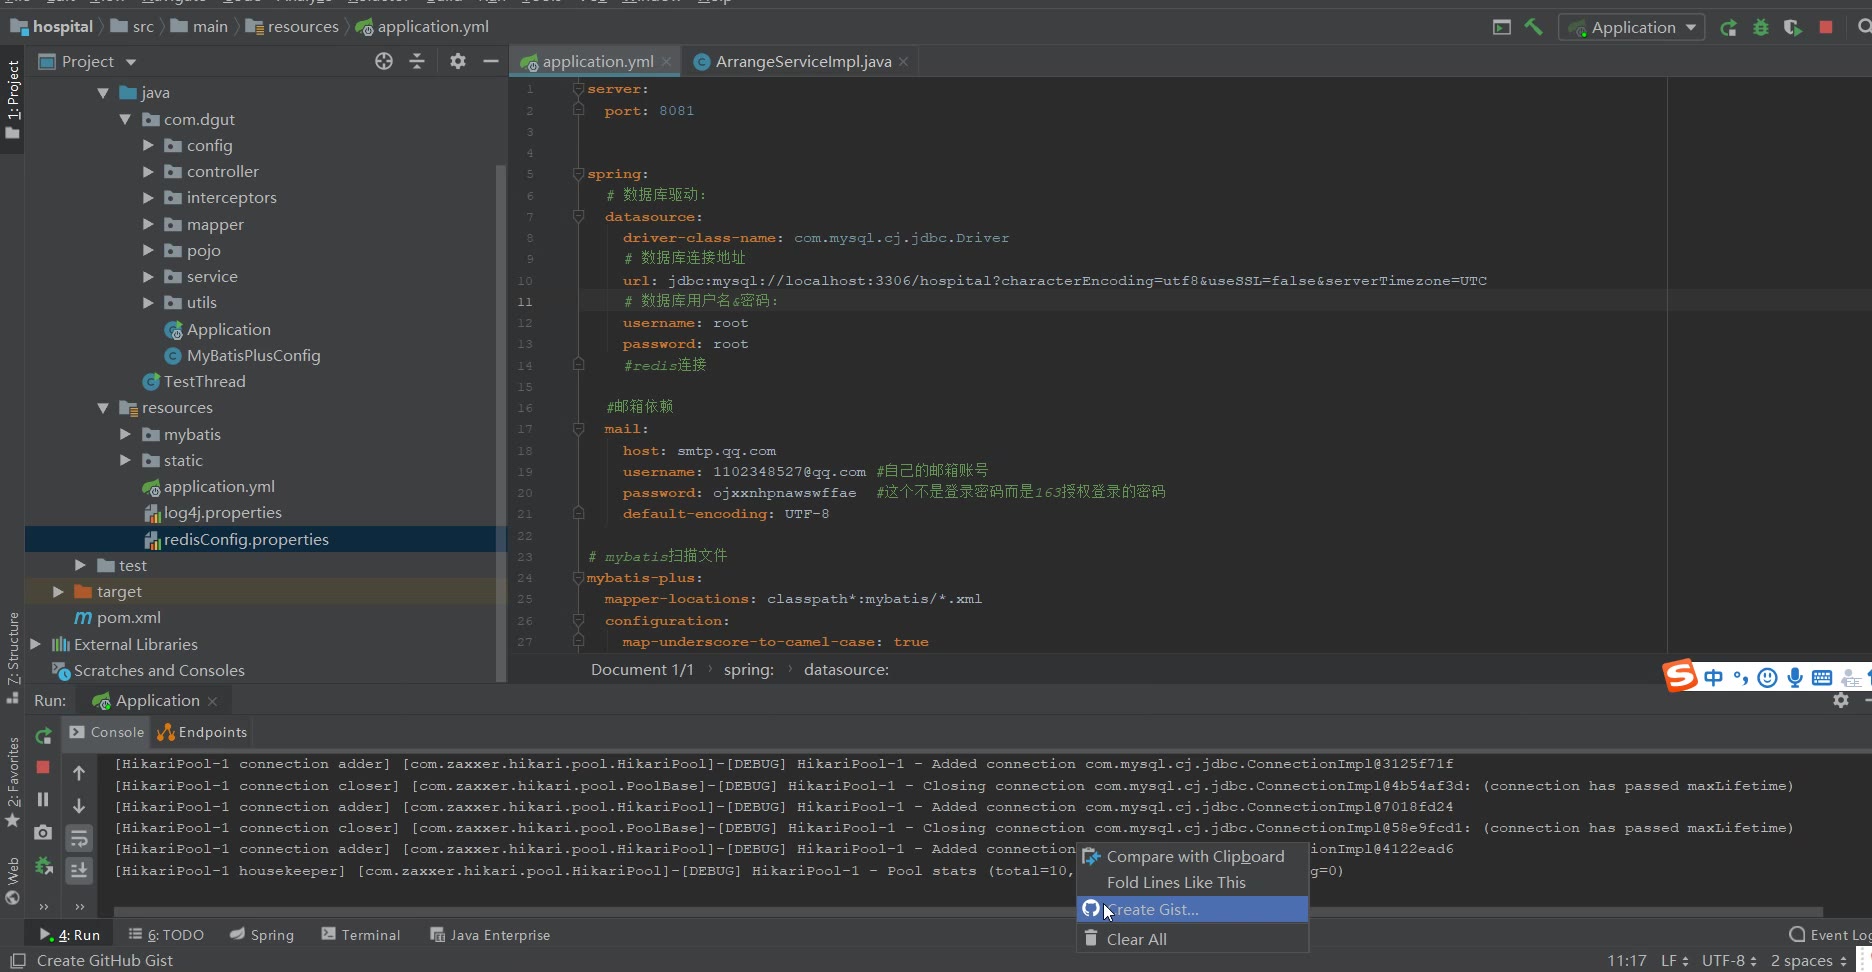Viewport: 1872px width, 972px height.
Task: Click the Debug bug icon in top toolbar
Action: click(x=1760, y=27)
